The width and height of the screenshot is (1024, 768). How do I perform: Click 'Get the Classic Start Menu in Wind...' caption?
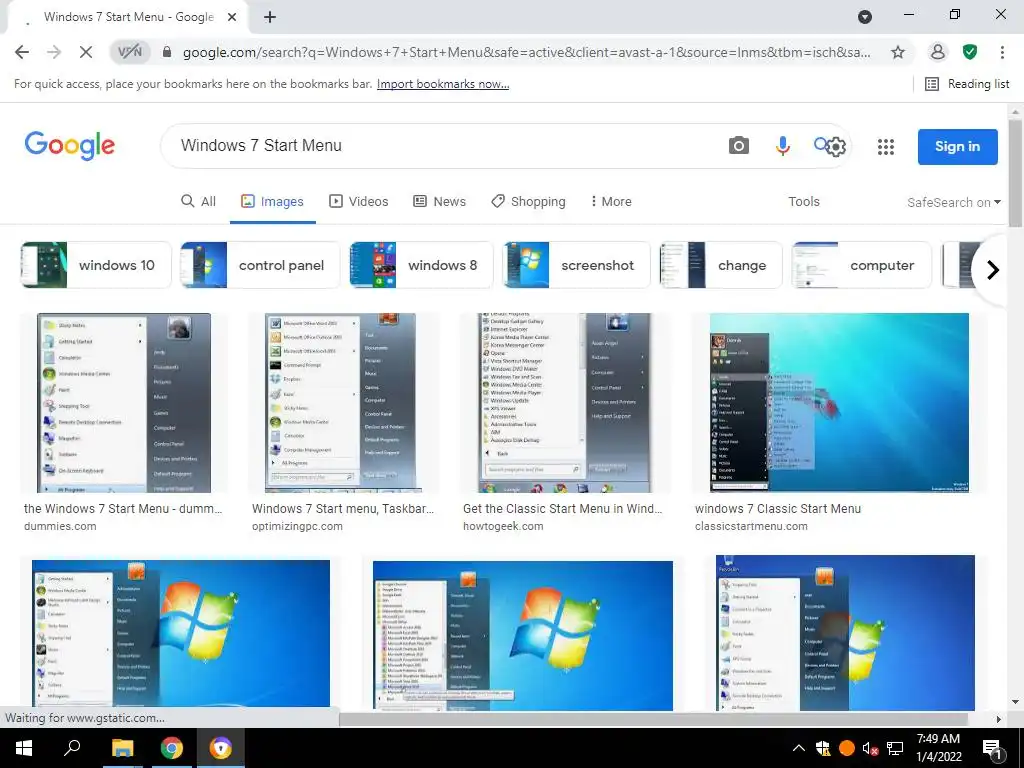pyautogui.click(x=562, y=509)
